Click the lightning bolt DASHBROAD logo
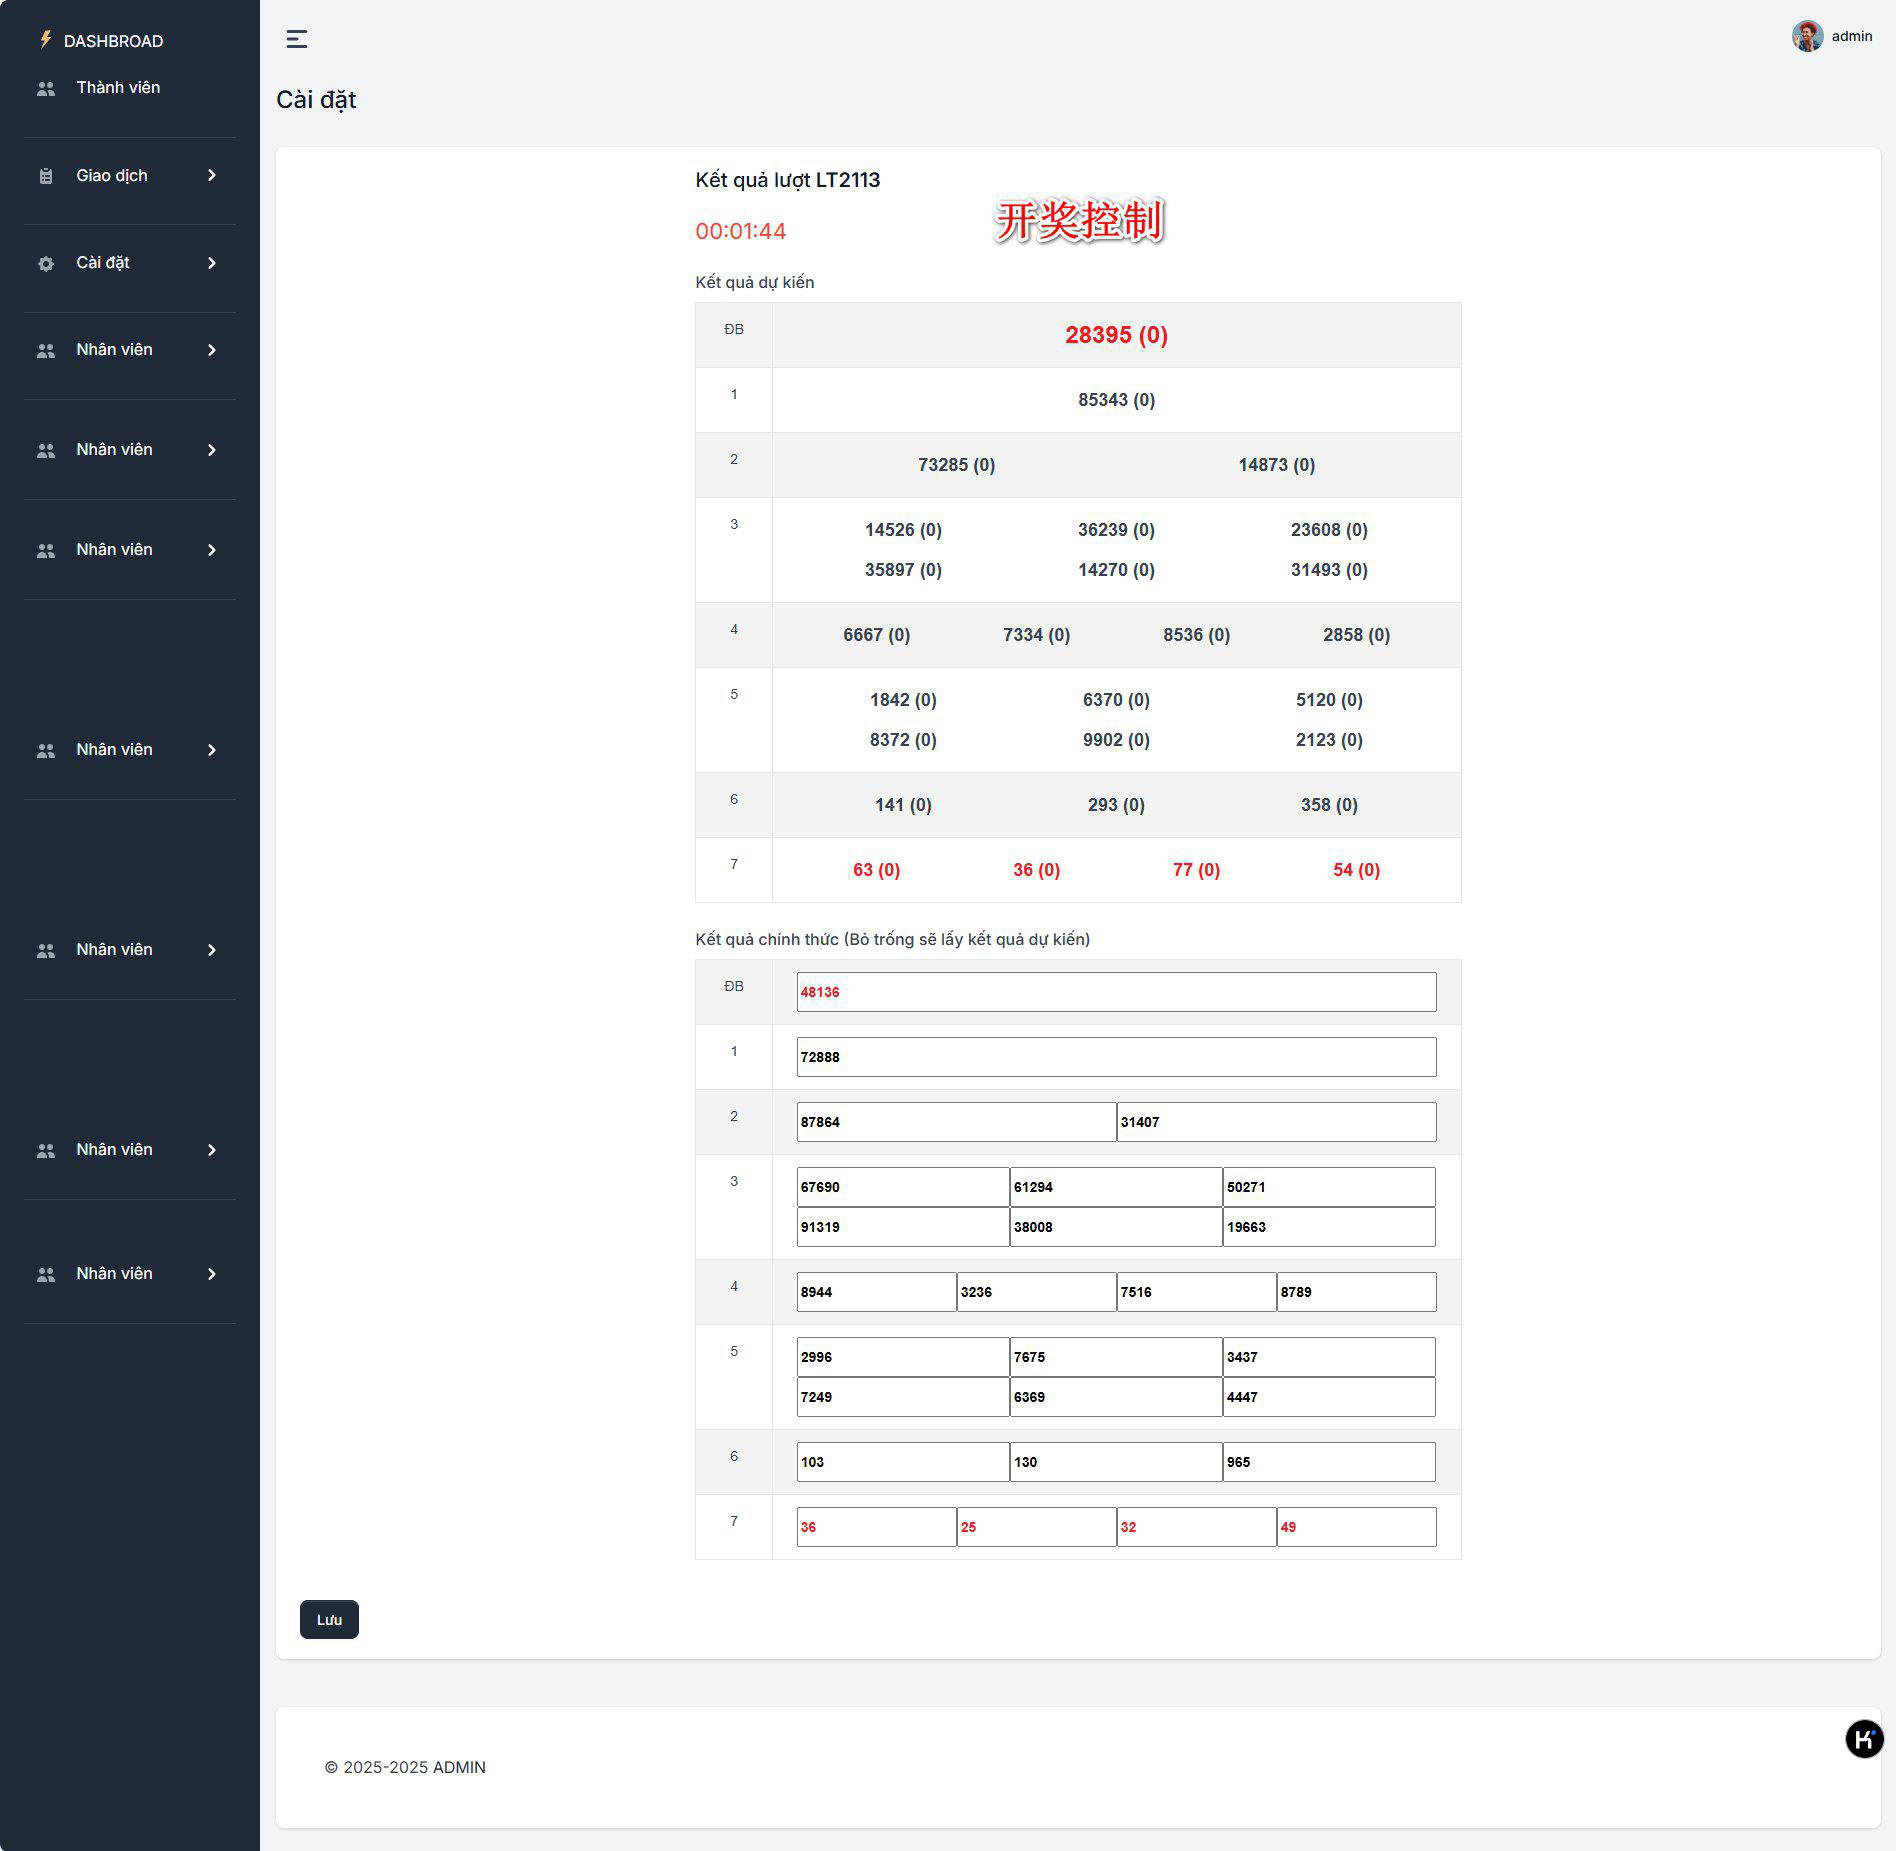This screenshot has height=1851, width=1896. [45, 40]
